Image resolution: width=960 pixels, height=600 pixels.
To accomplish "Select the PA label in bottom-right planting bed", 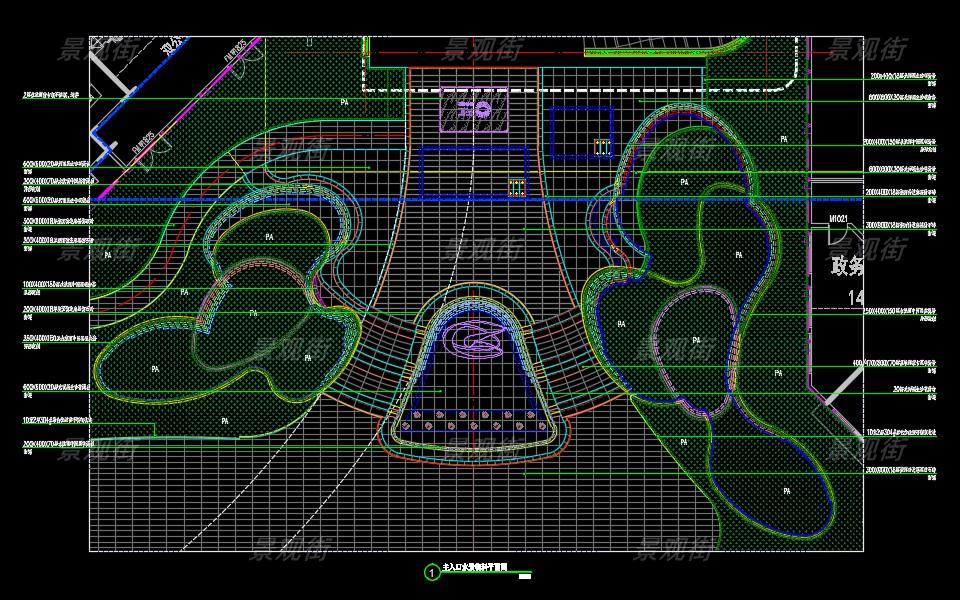I will coord(787,491).
